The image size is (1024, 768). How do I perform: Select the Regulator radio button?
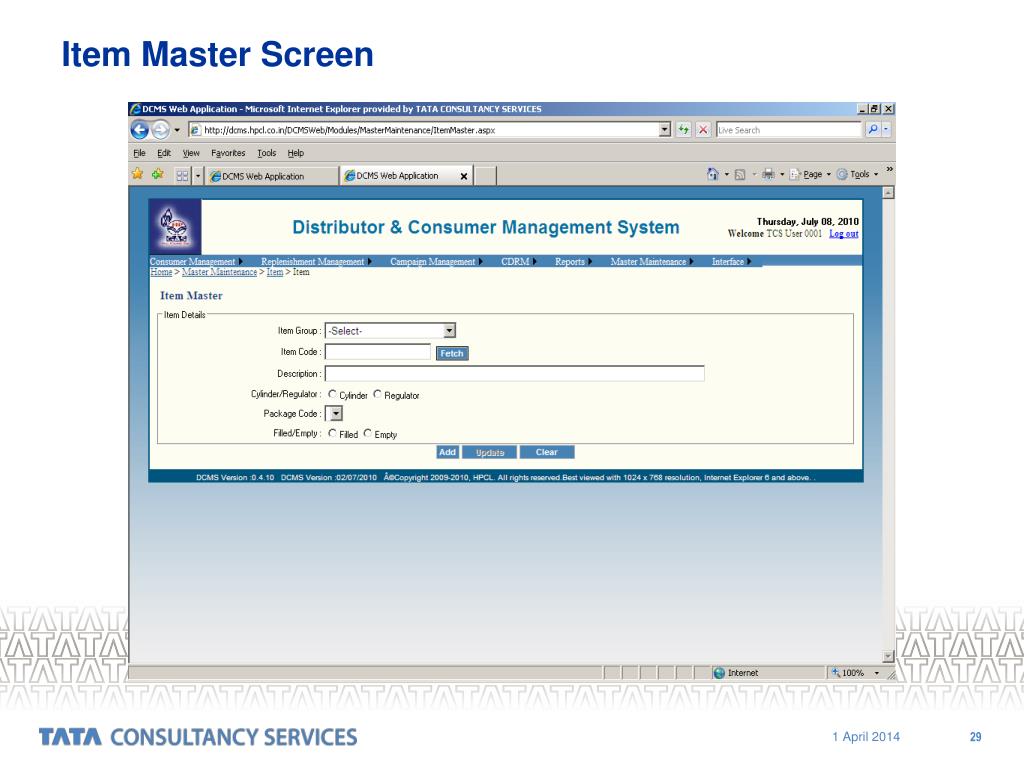click(x=377, y=394)
